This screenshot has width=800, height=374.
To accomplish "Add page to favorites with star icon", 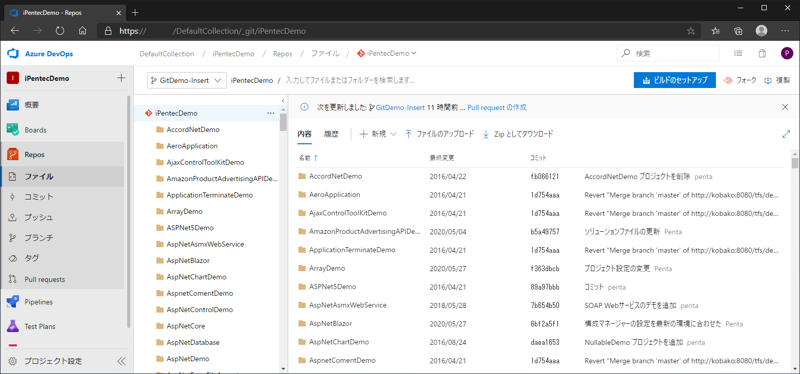I will (x=691, y=31).
